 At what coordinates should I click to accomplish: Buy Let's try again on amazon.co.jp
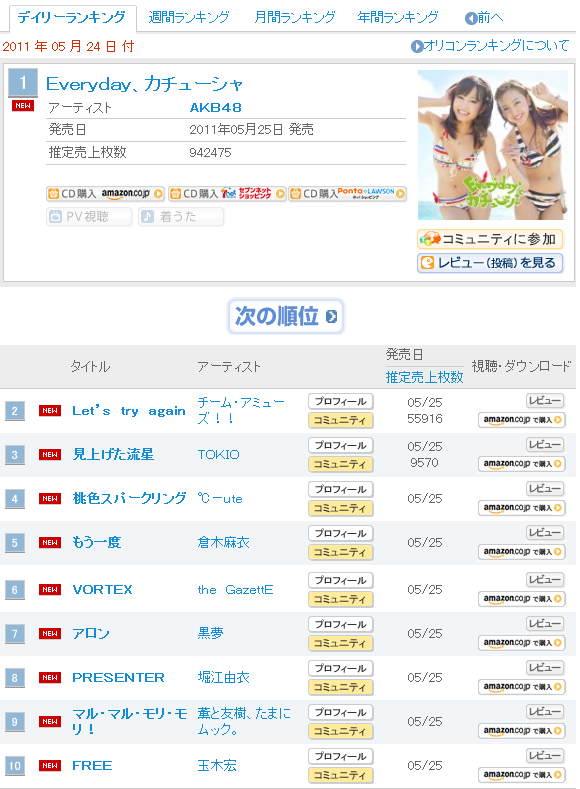click(x=522, y=420)
